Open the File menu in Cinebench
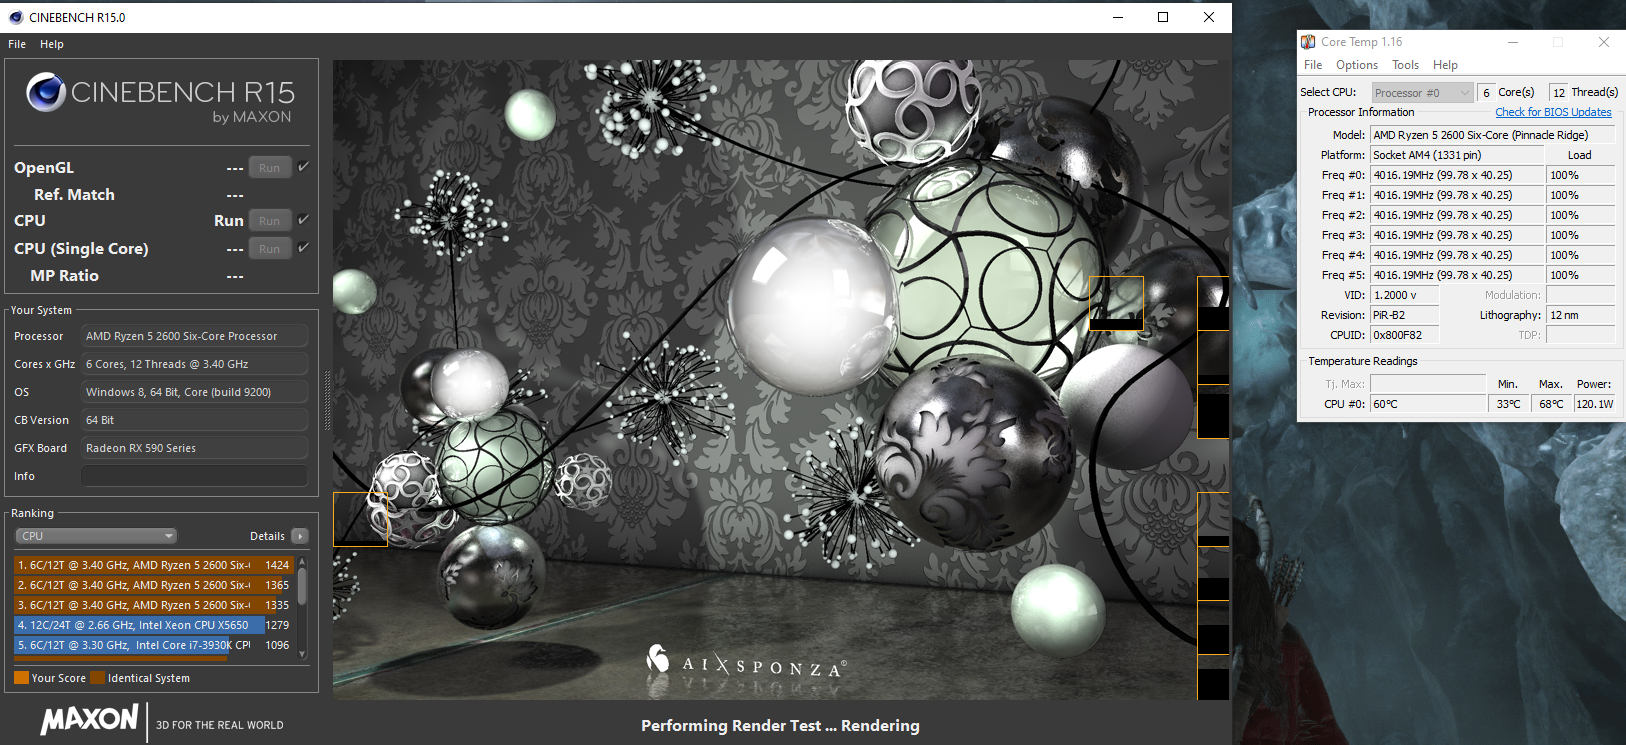Viewport: 1626px width, 745px height. click(x=17, y=44)
